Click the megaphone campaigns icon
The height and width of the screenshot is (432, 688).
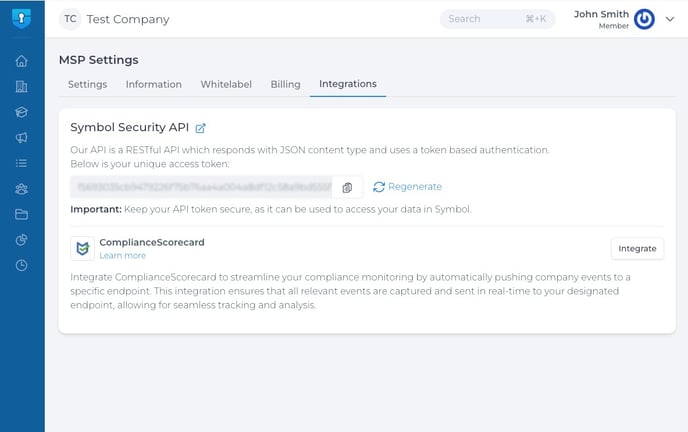[x=21, y=138]
